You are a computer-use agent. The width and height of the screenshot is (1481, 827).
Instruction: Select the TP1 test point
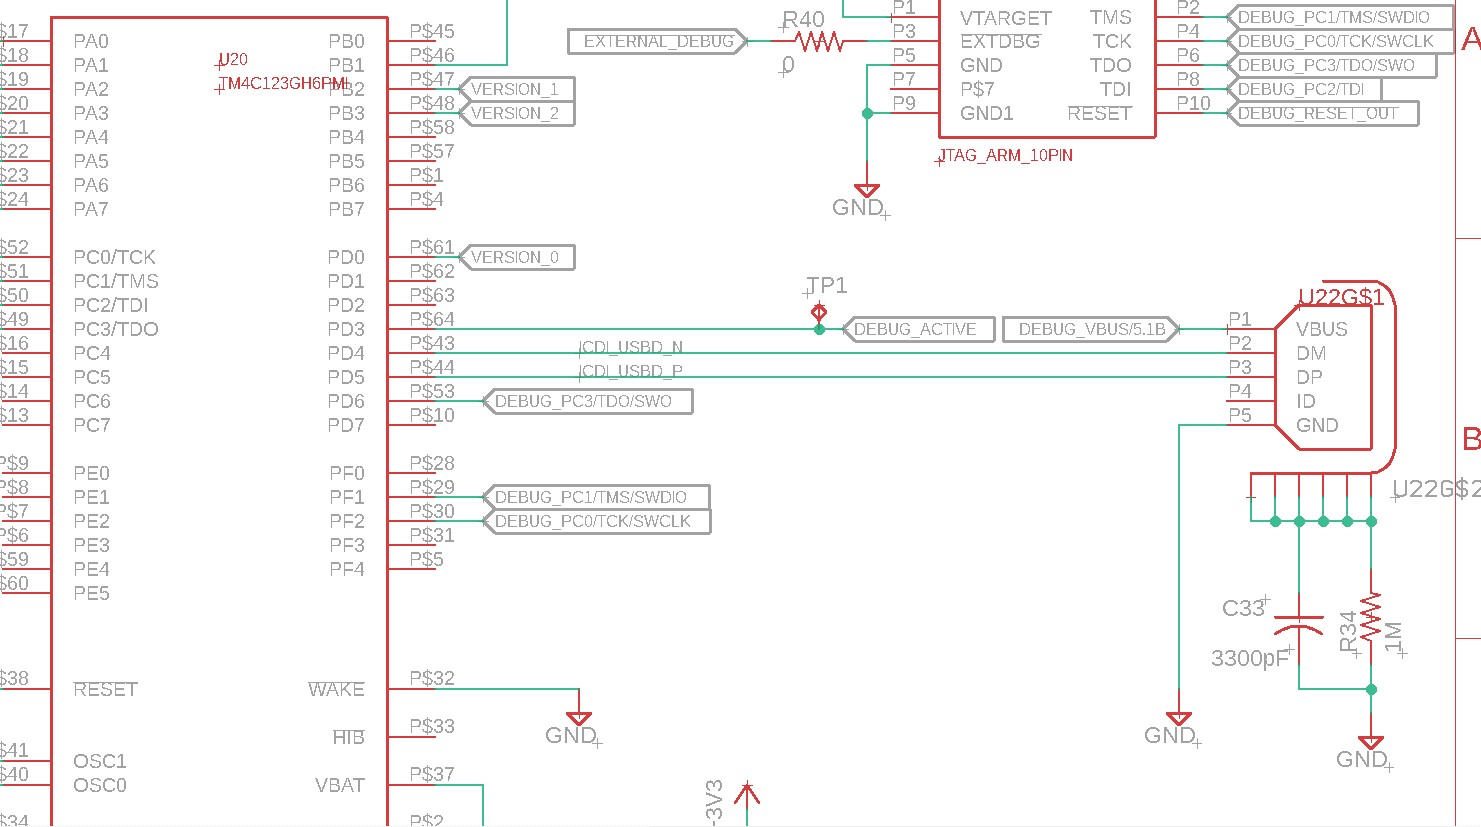pos(819,314)
